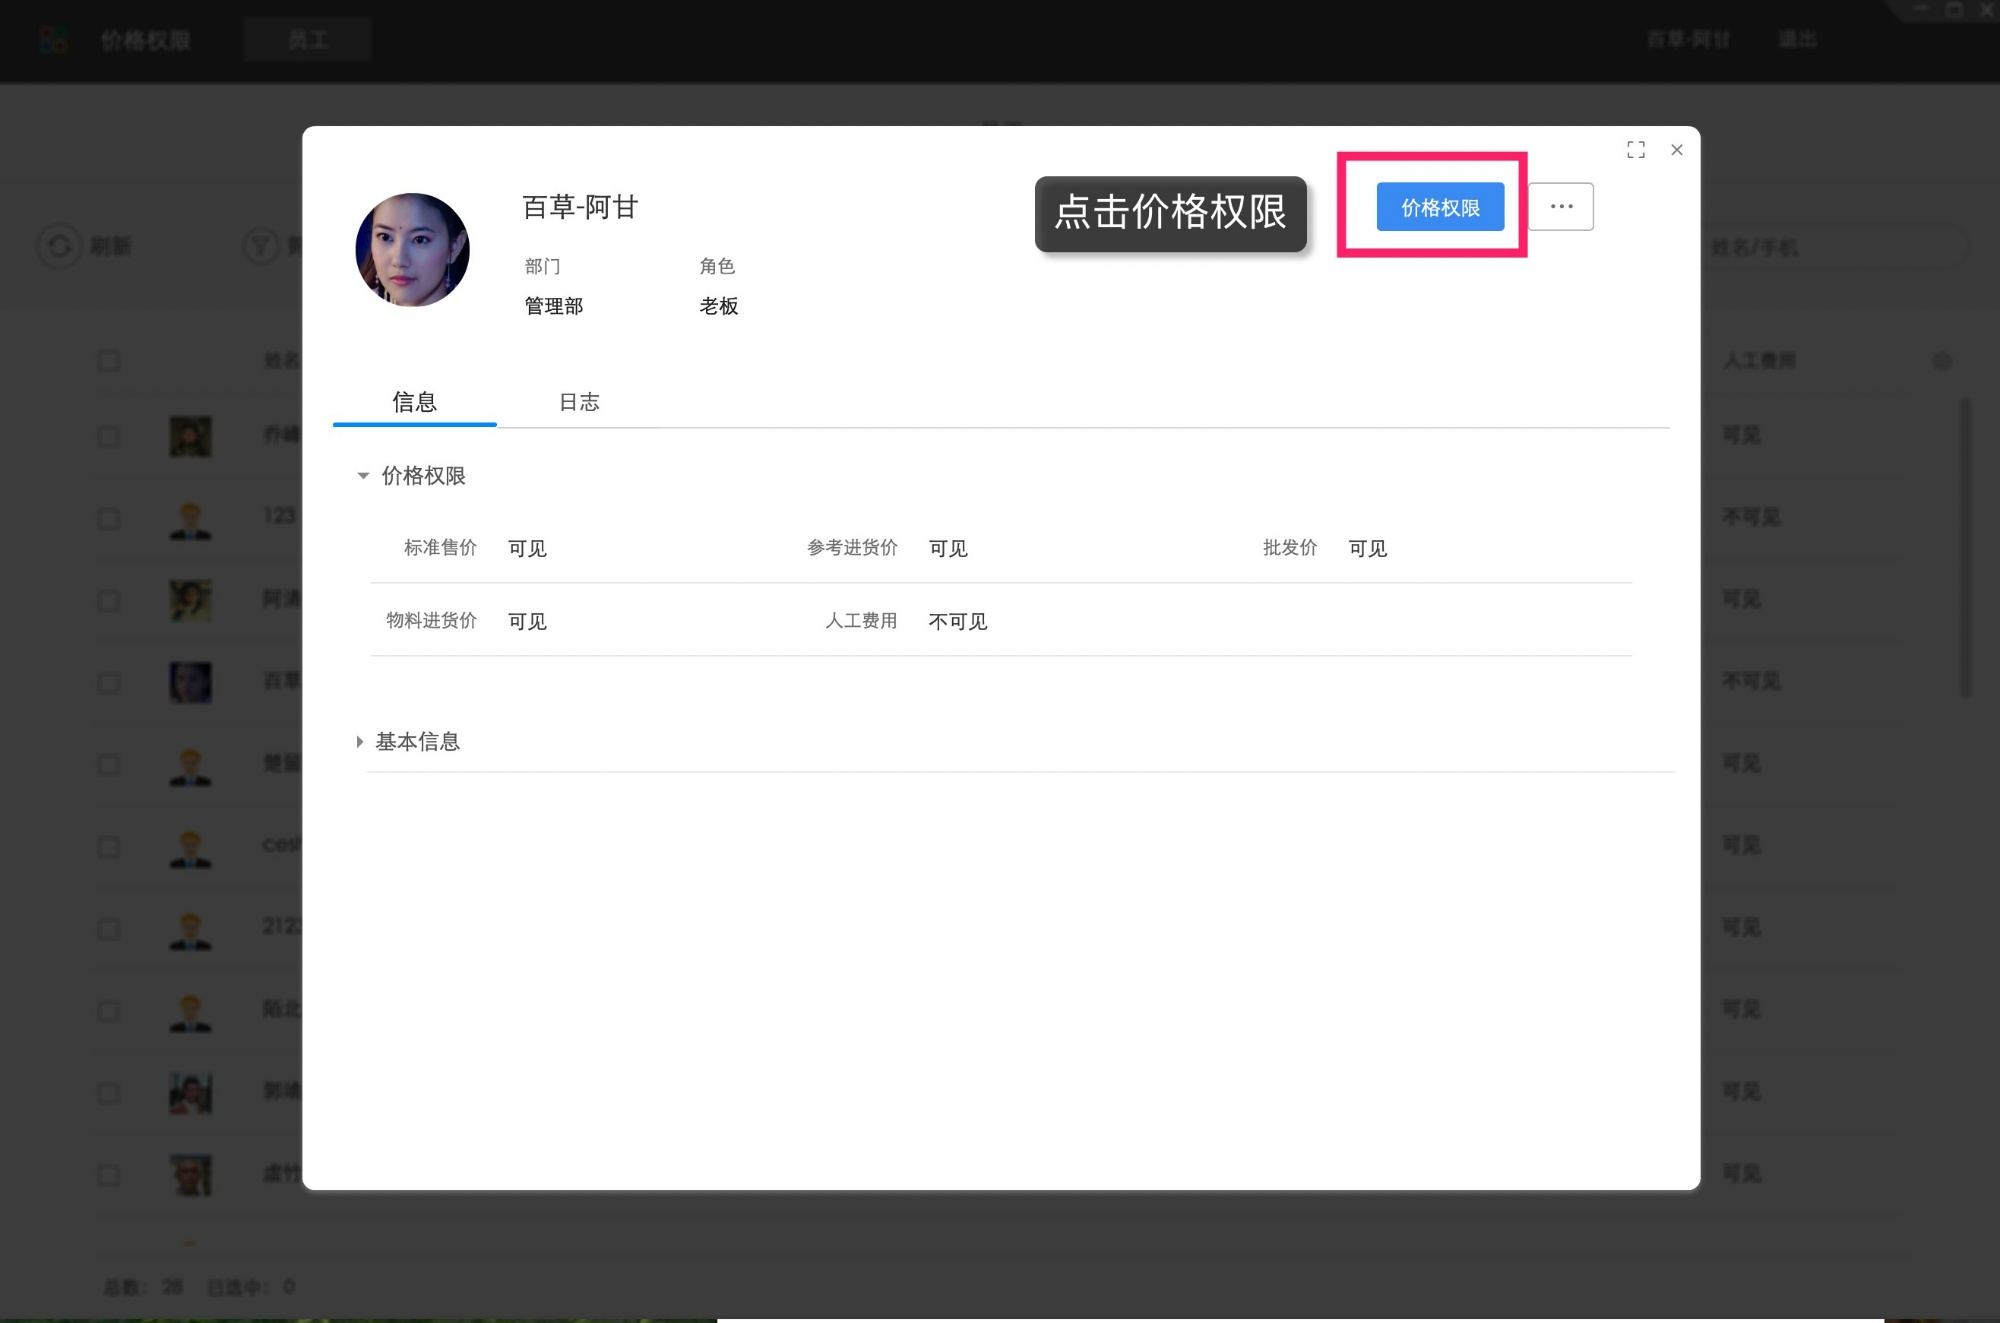Close the employee detail dialog

1676,150
